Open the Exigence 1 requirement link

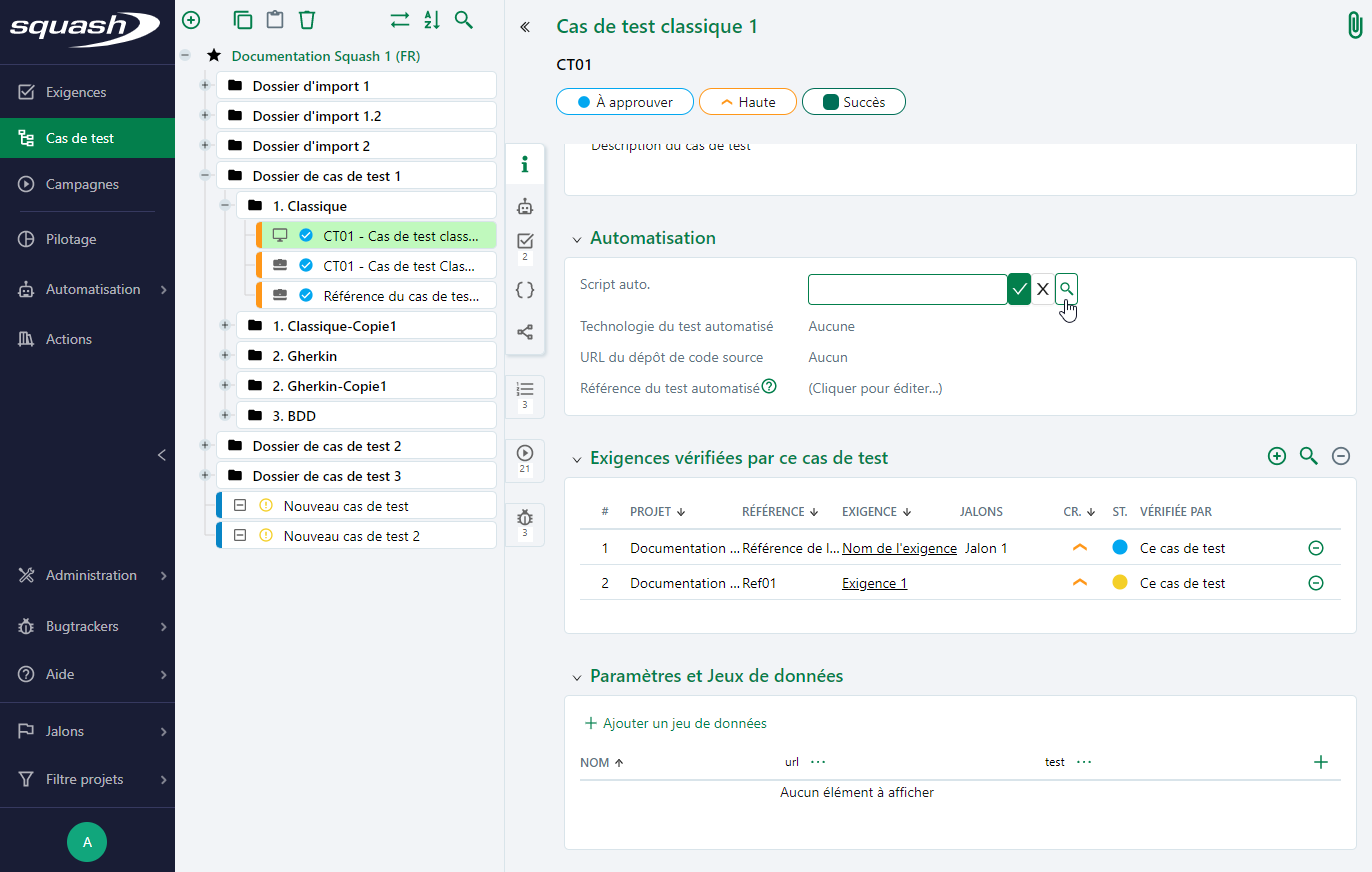[874, 582]
